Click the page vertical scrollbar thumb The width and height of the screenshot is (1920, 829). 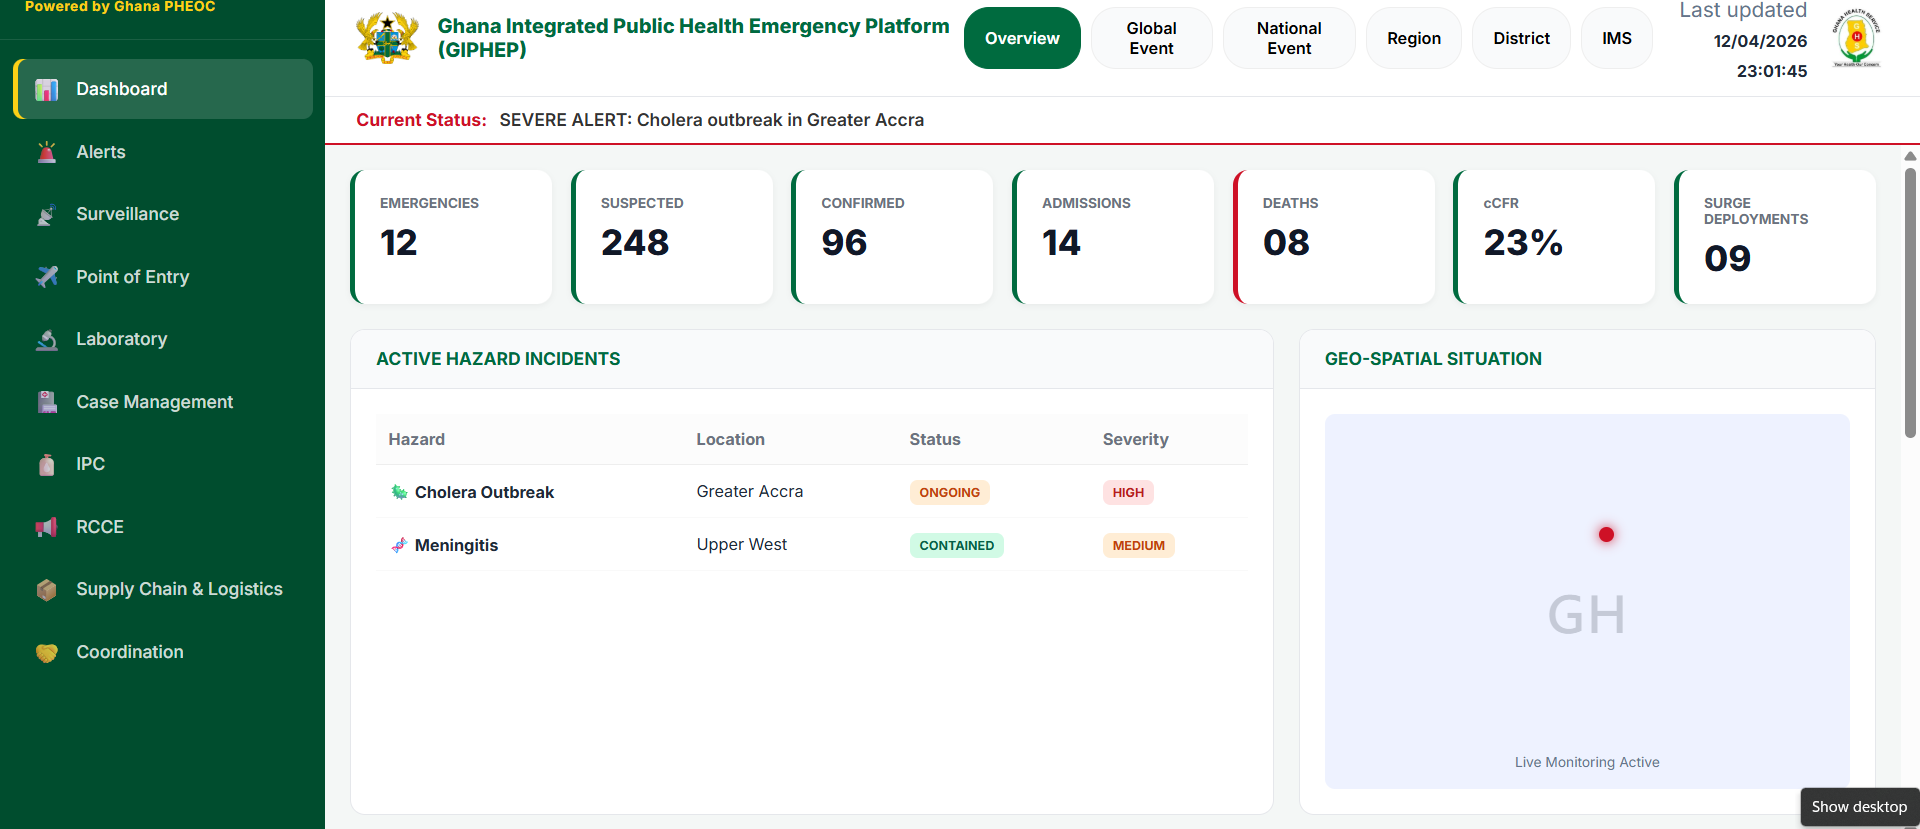coord(1910,302)
